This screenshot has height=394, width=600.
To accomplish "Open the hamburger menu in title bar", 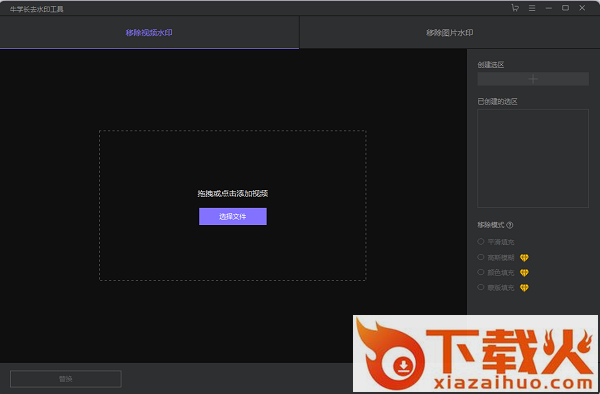I will coord(532,8).
